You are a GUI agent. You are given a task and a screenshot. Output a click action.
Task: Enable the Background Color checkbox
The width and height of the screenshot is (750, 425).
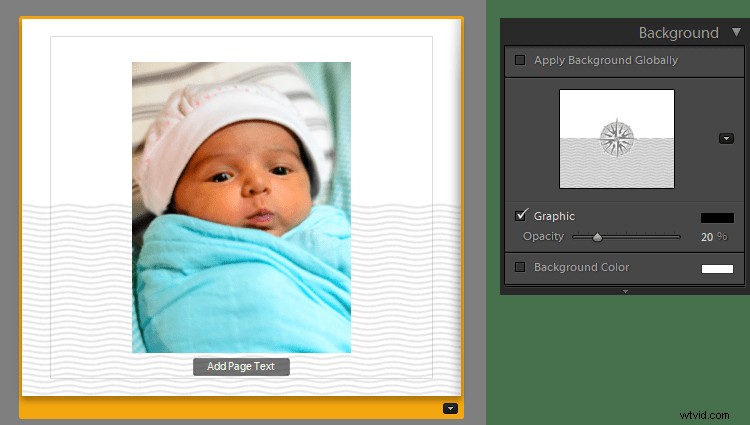(x=520, y=267)
